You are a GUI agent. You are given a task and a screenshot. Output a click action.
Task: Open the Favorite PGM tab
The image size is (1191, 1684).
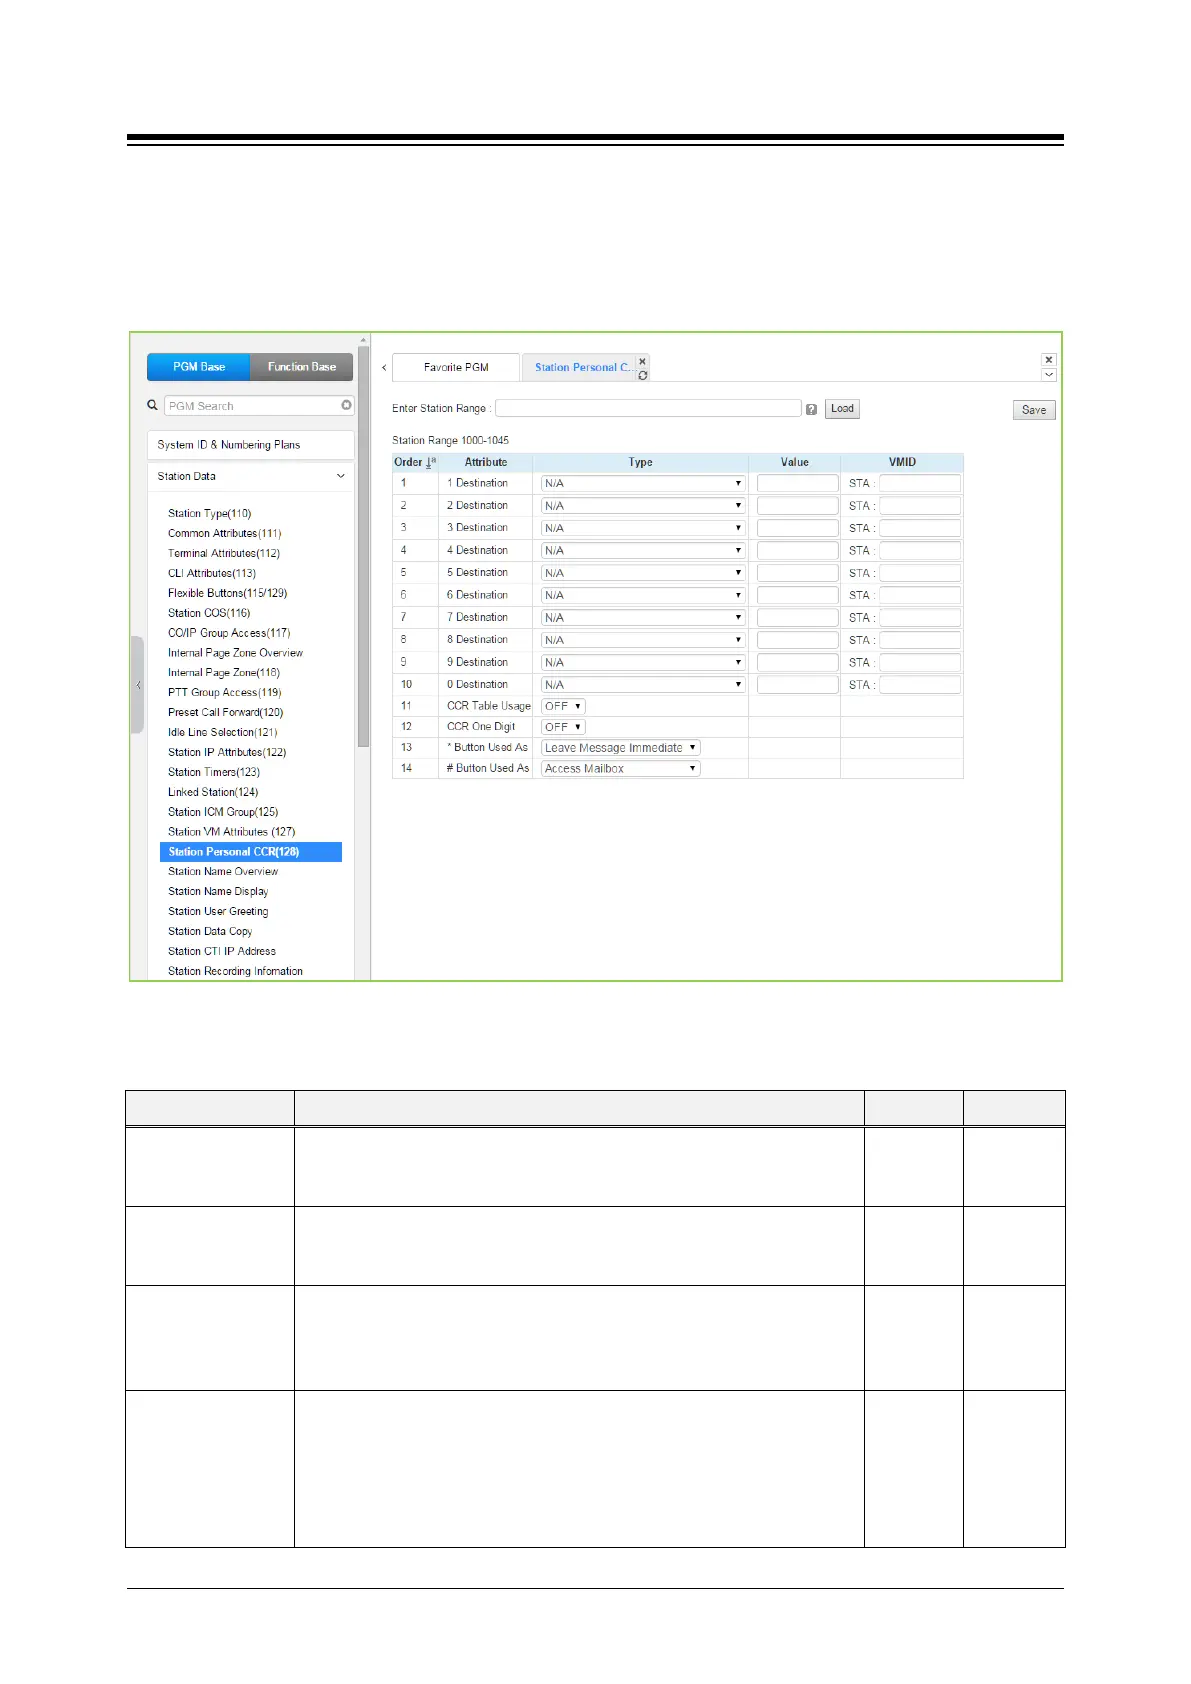[x=456, y=368]
